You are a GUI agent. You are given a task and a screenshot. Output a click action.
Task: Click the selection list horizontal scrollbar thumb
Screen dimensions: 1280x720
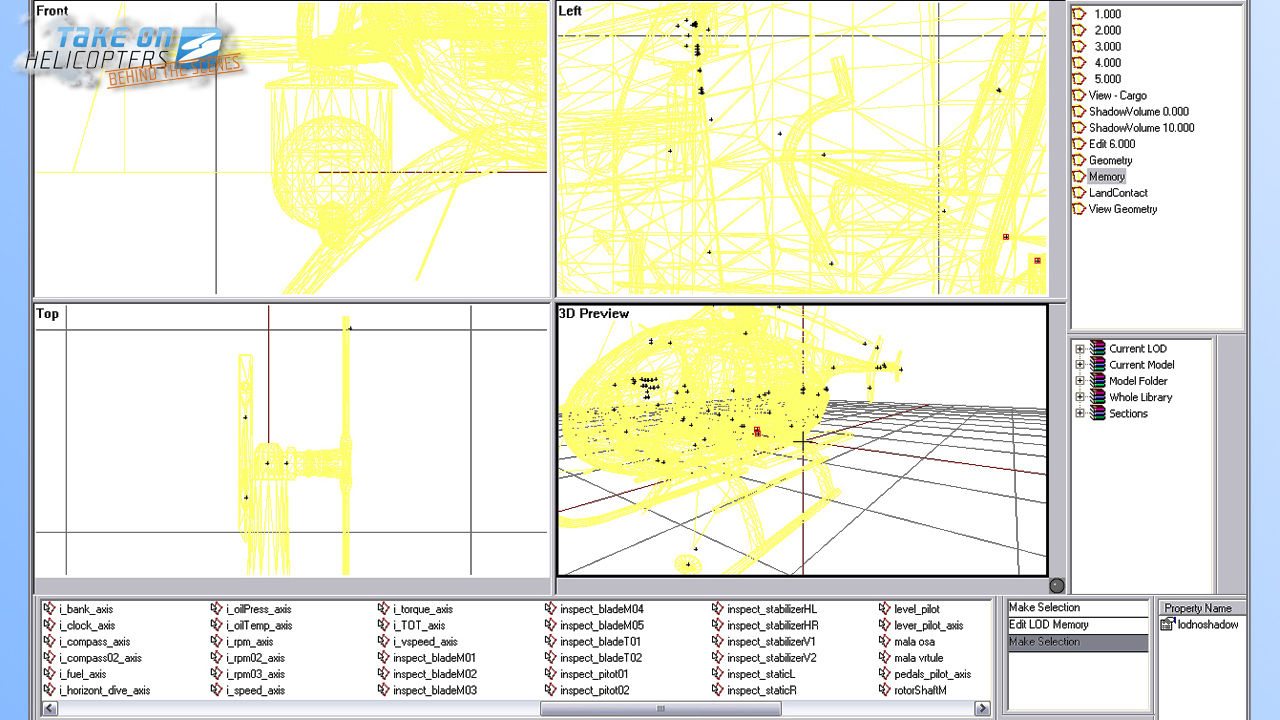pyautogui.click(x=660, y=709)
